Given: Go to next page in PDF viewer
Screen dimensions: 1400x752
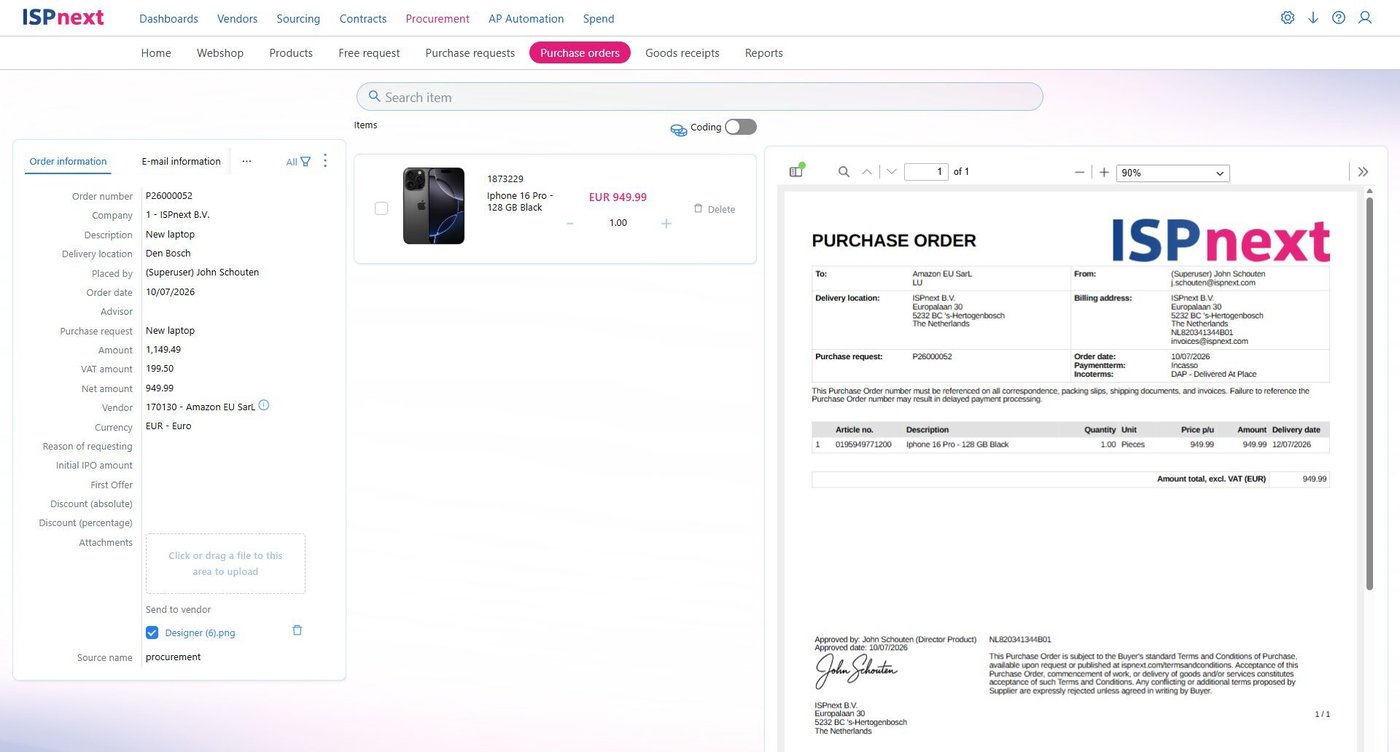Looking at the screenshot, I should (891, 172).
